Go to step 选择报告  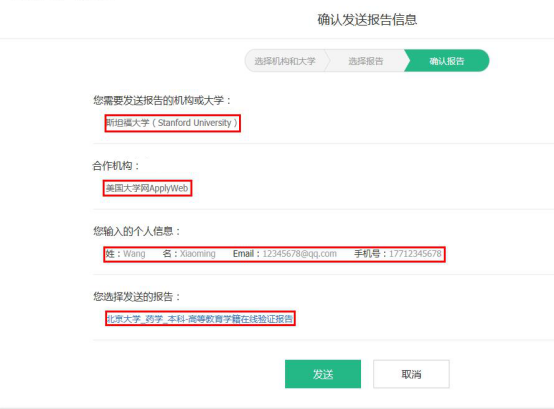coord(366,61)
